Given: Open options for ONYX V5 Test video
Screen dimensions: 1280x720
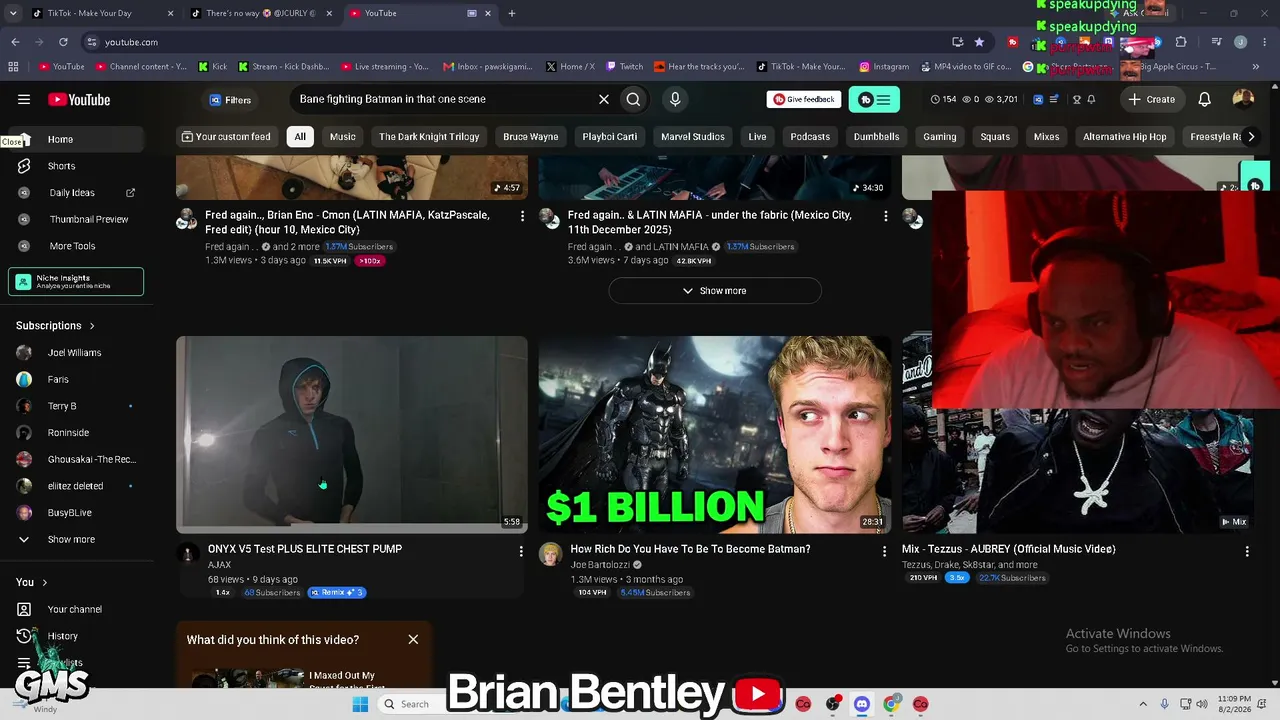Looking at the screenshot, I should 521,551.
